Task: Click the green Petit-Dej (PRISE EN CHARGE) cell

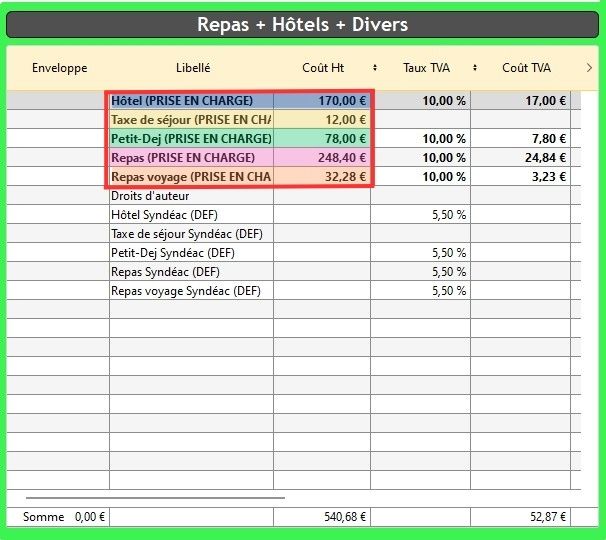Action: (190, 139)
